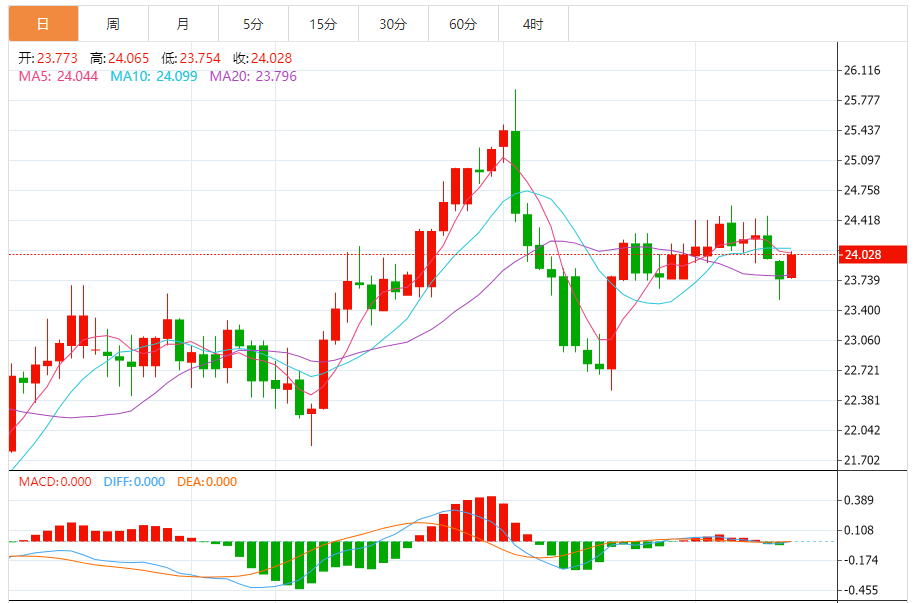Click the 24.758 price axis label

862,190
